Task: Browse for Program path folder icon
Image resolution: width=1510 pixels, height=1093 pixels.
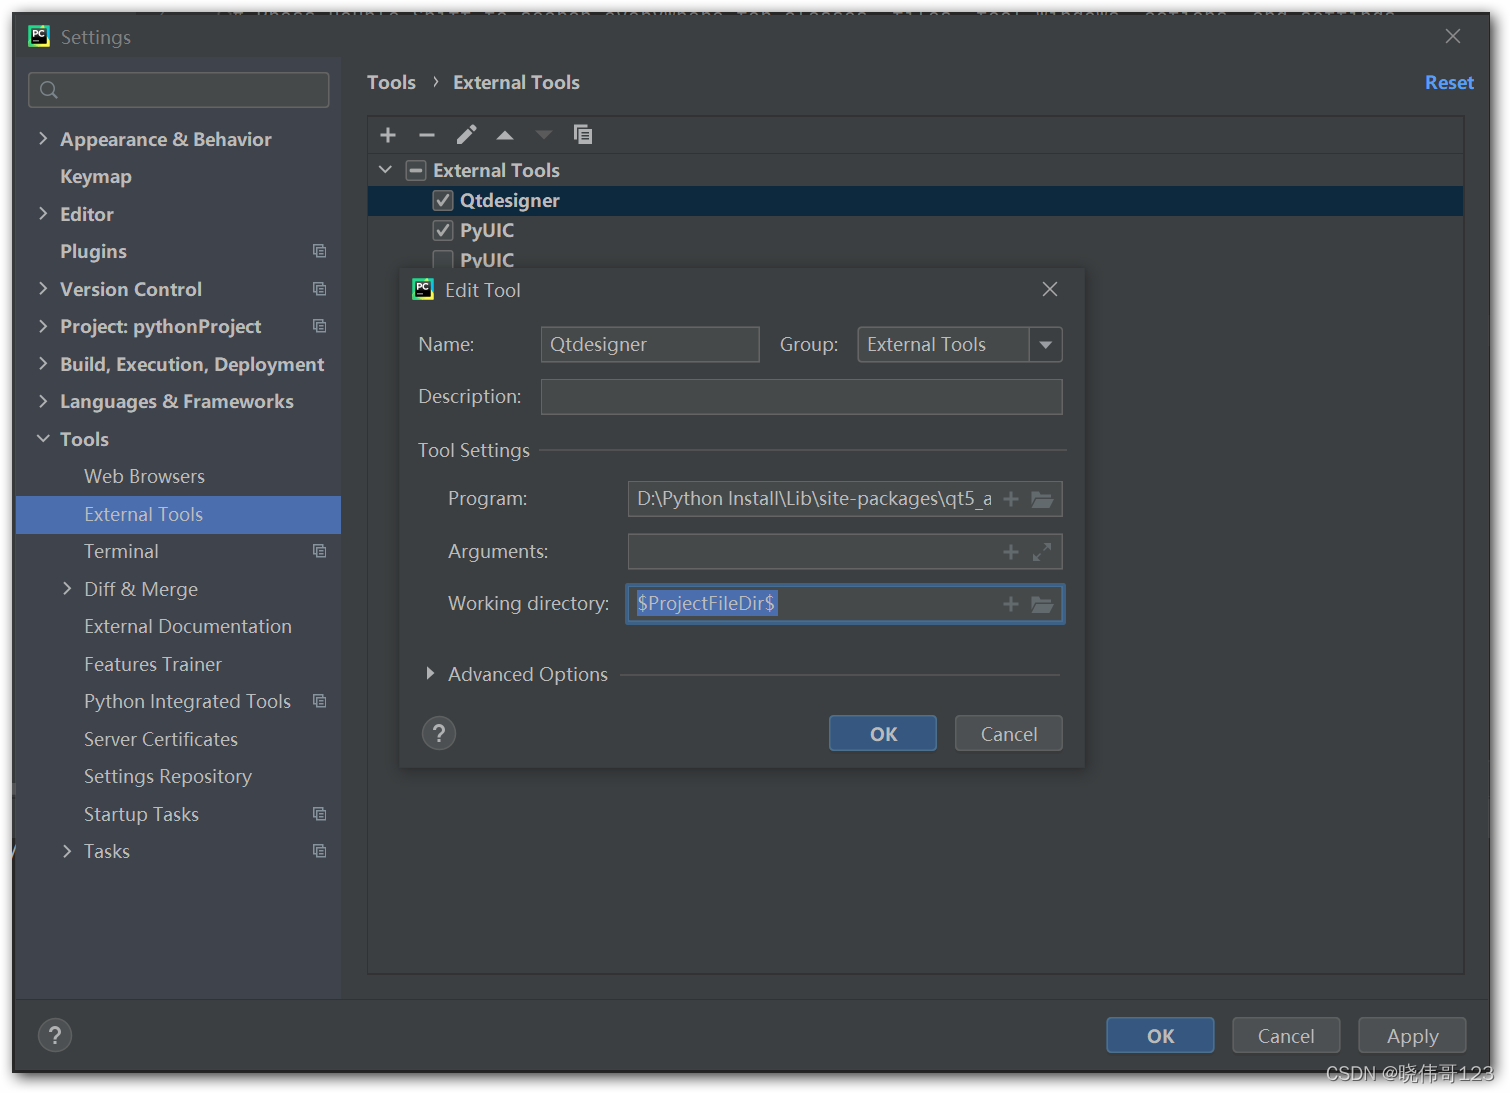Action: tap(1043, 499)
